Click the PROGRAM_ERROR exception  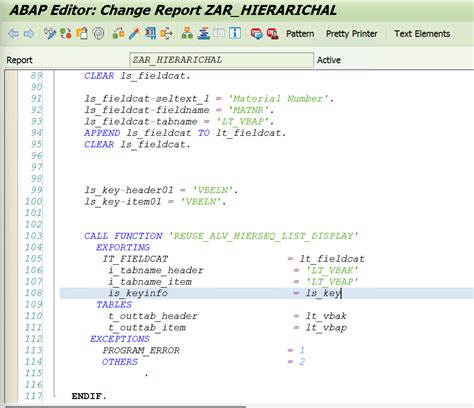coord(141,350)
